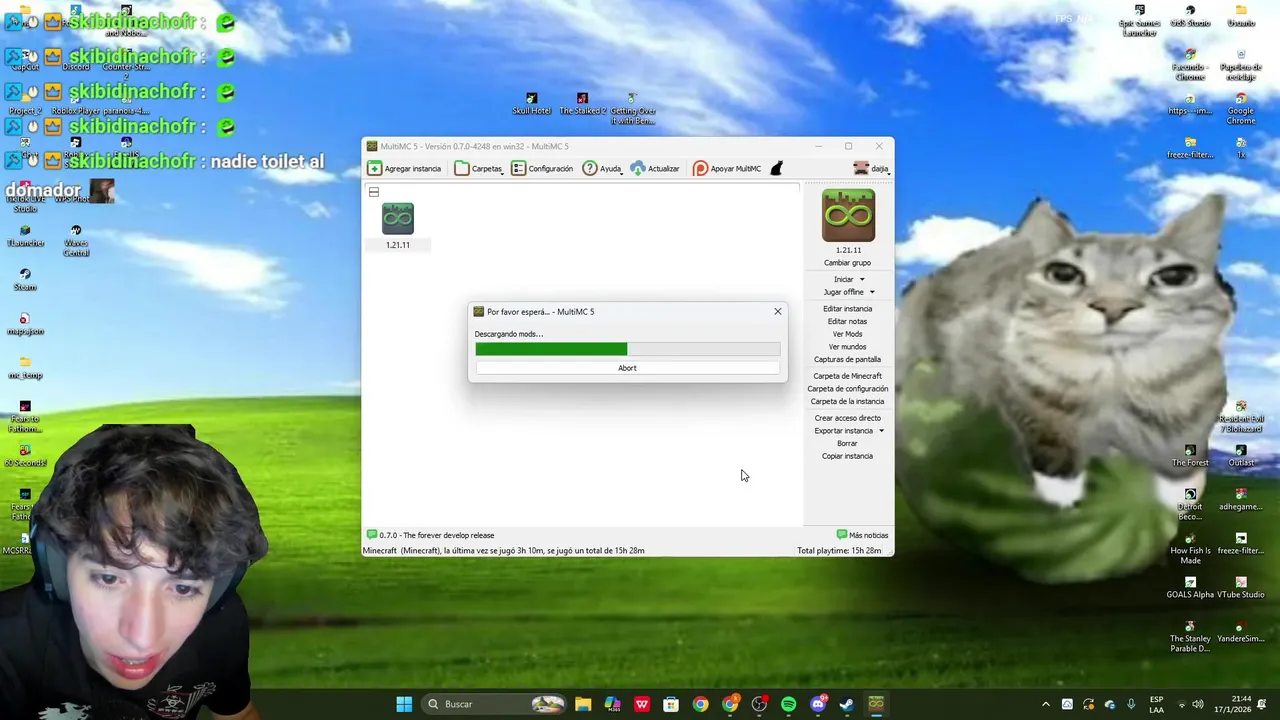This screenshot has width=1280, height=720.
Task: Open the Ayuda dropdown menu
Action: [603, 169]
